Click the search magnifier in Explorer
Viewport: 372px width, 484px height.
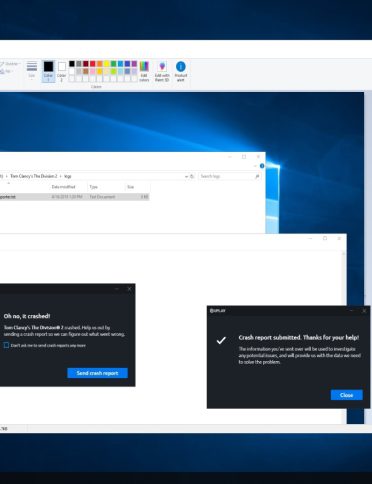[257, 176]
